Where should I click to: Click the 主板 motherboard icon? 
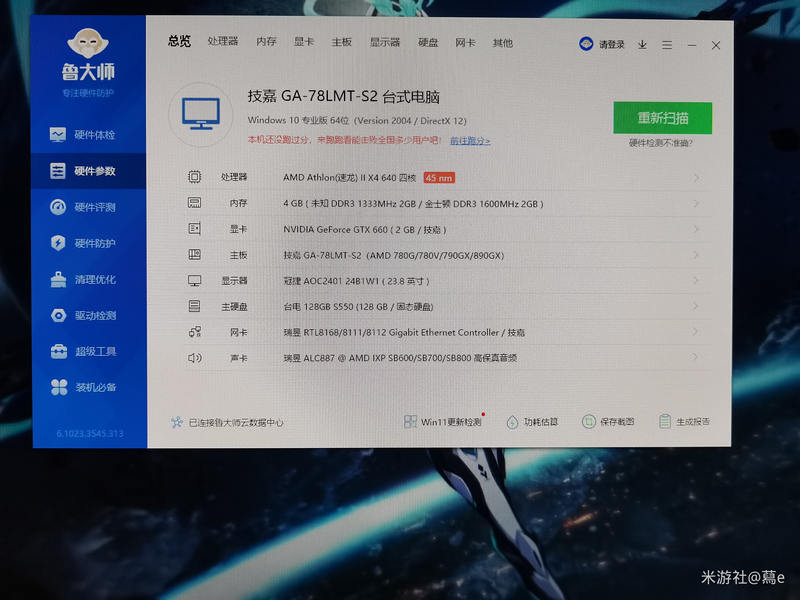pyautogui.click(x=194, y=254)
